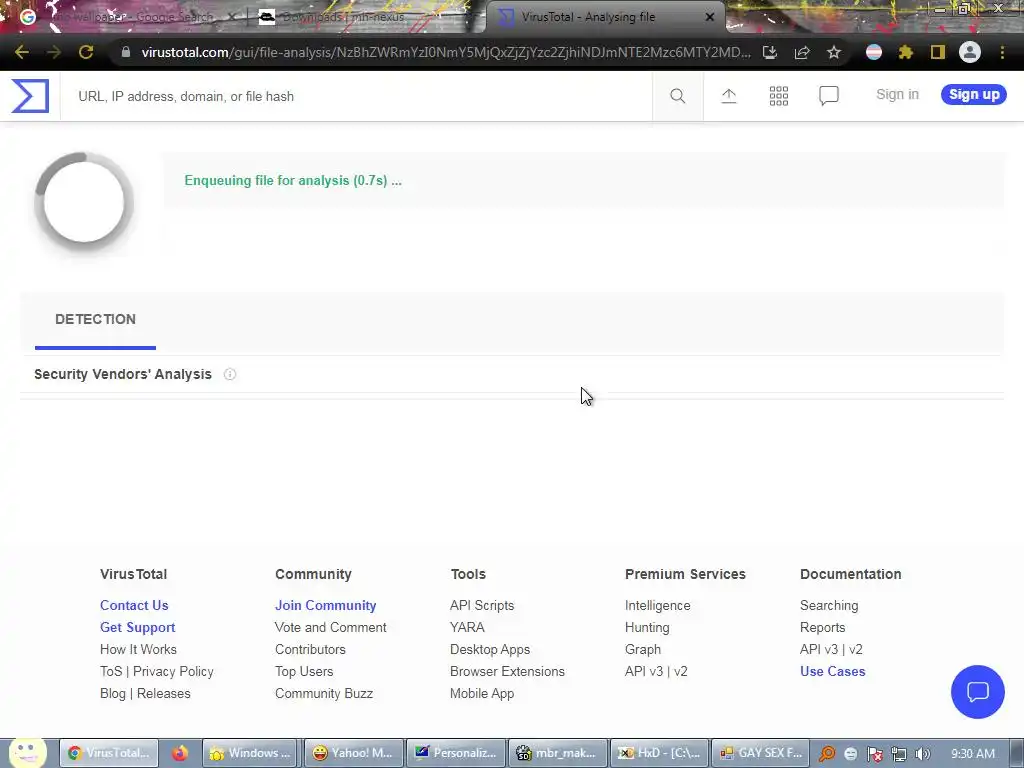This screenshot has width=1024, height=768.
Task: Open the Community Buzz link
Action: pos(324,694)
